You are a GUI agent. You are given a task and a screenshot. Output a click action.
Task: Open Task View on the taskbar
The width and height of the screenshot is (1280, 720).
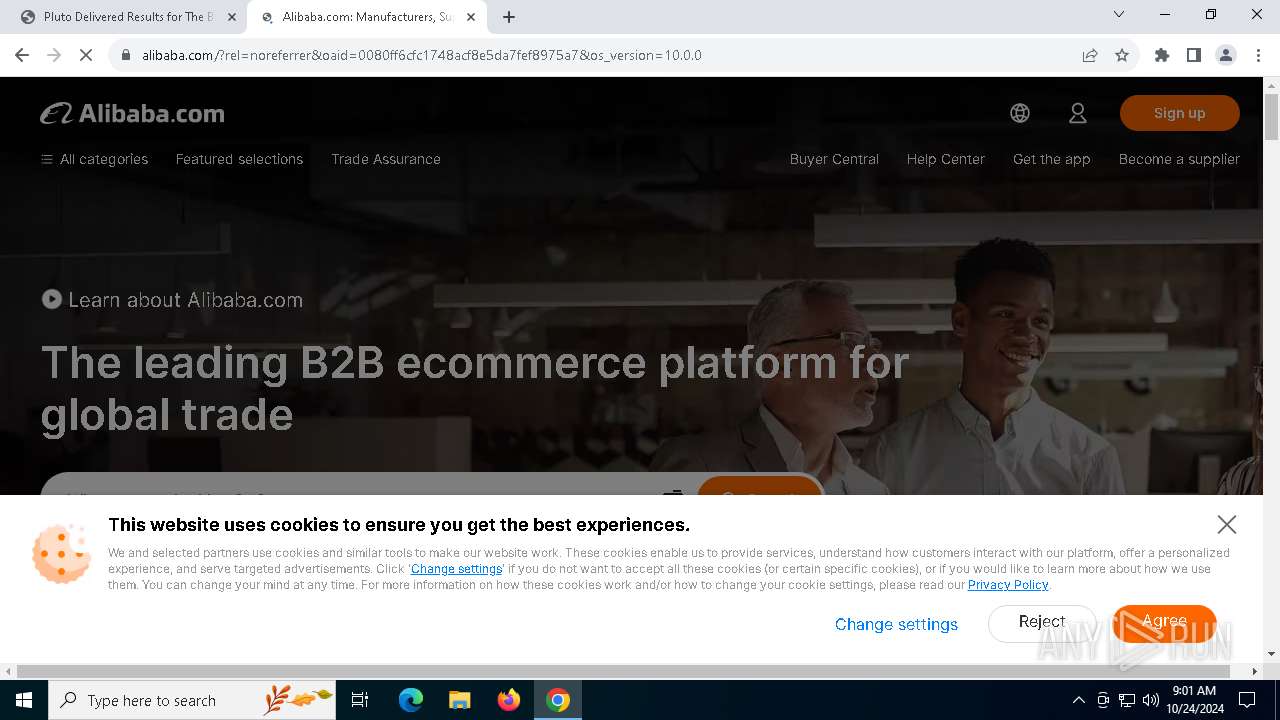pyautogui.click(x=360, y=700)
